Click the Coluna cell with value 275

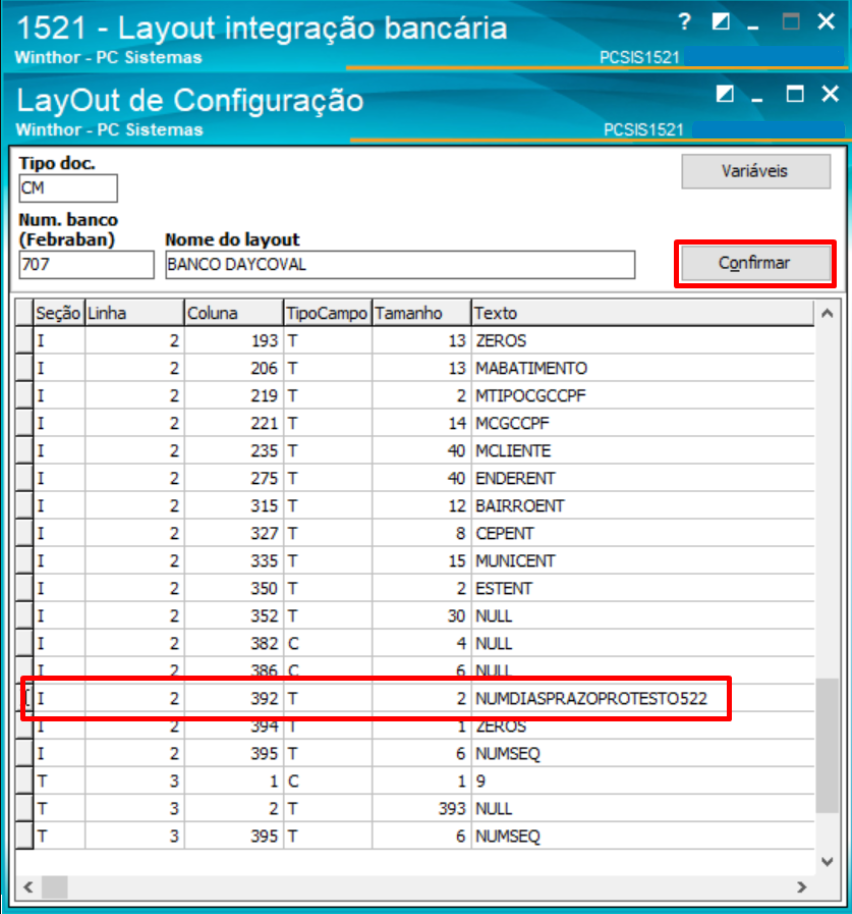point(234,479)
